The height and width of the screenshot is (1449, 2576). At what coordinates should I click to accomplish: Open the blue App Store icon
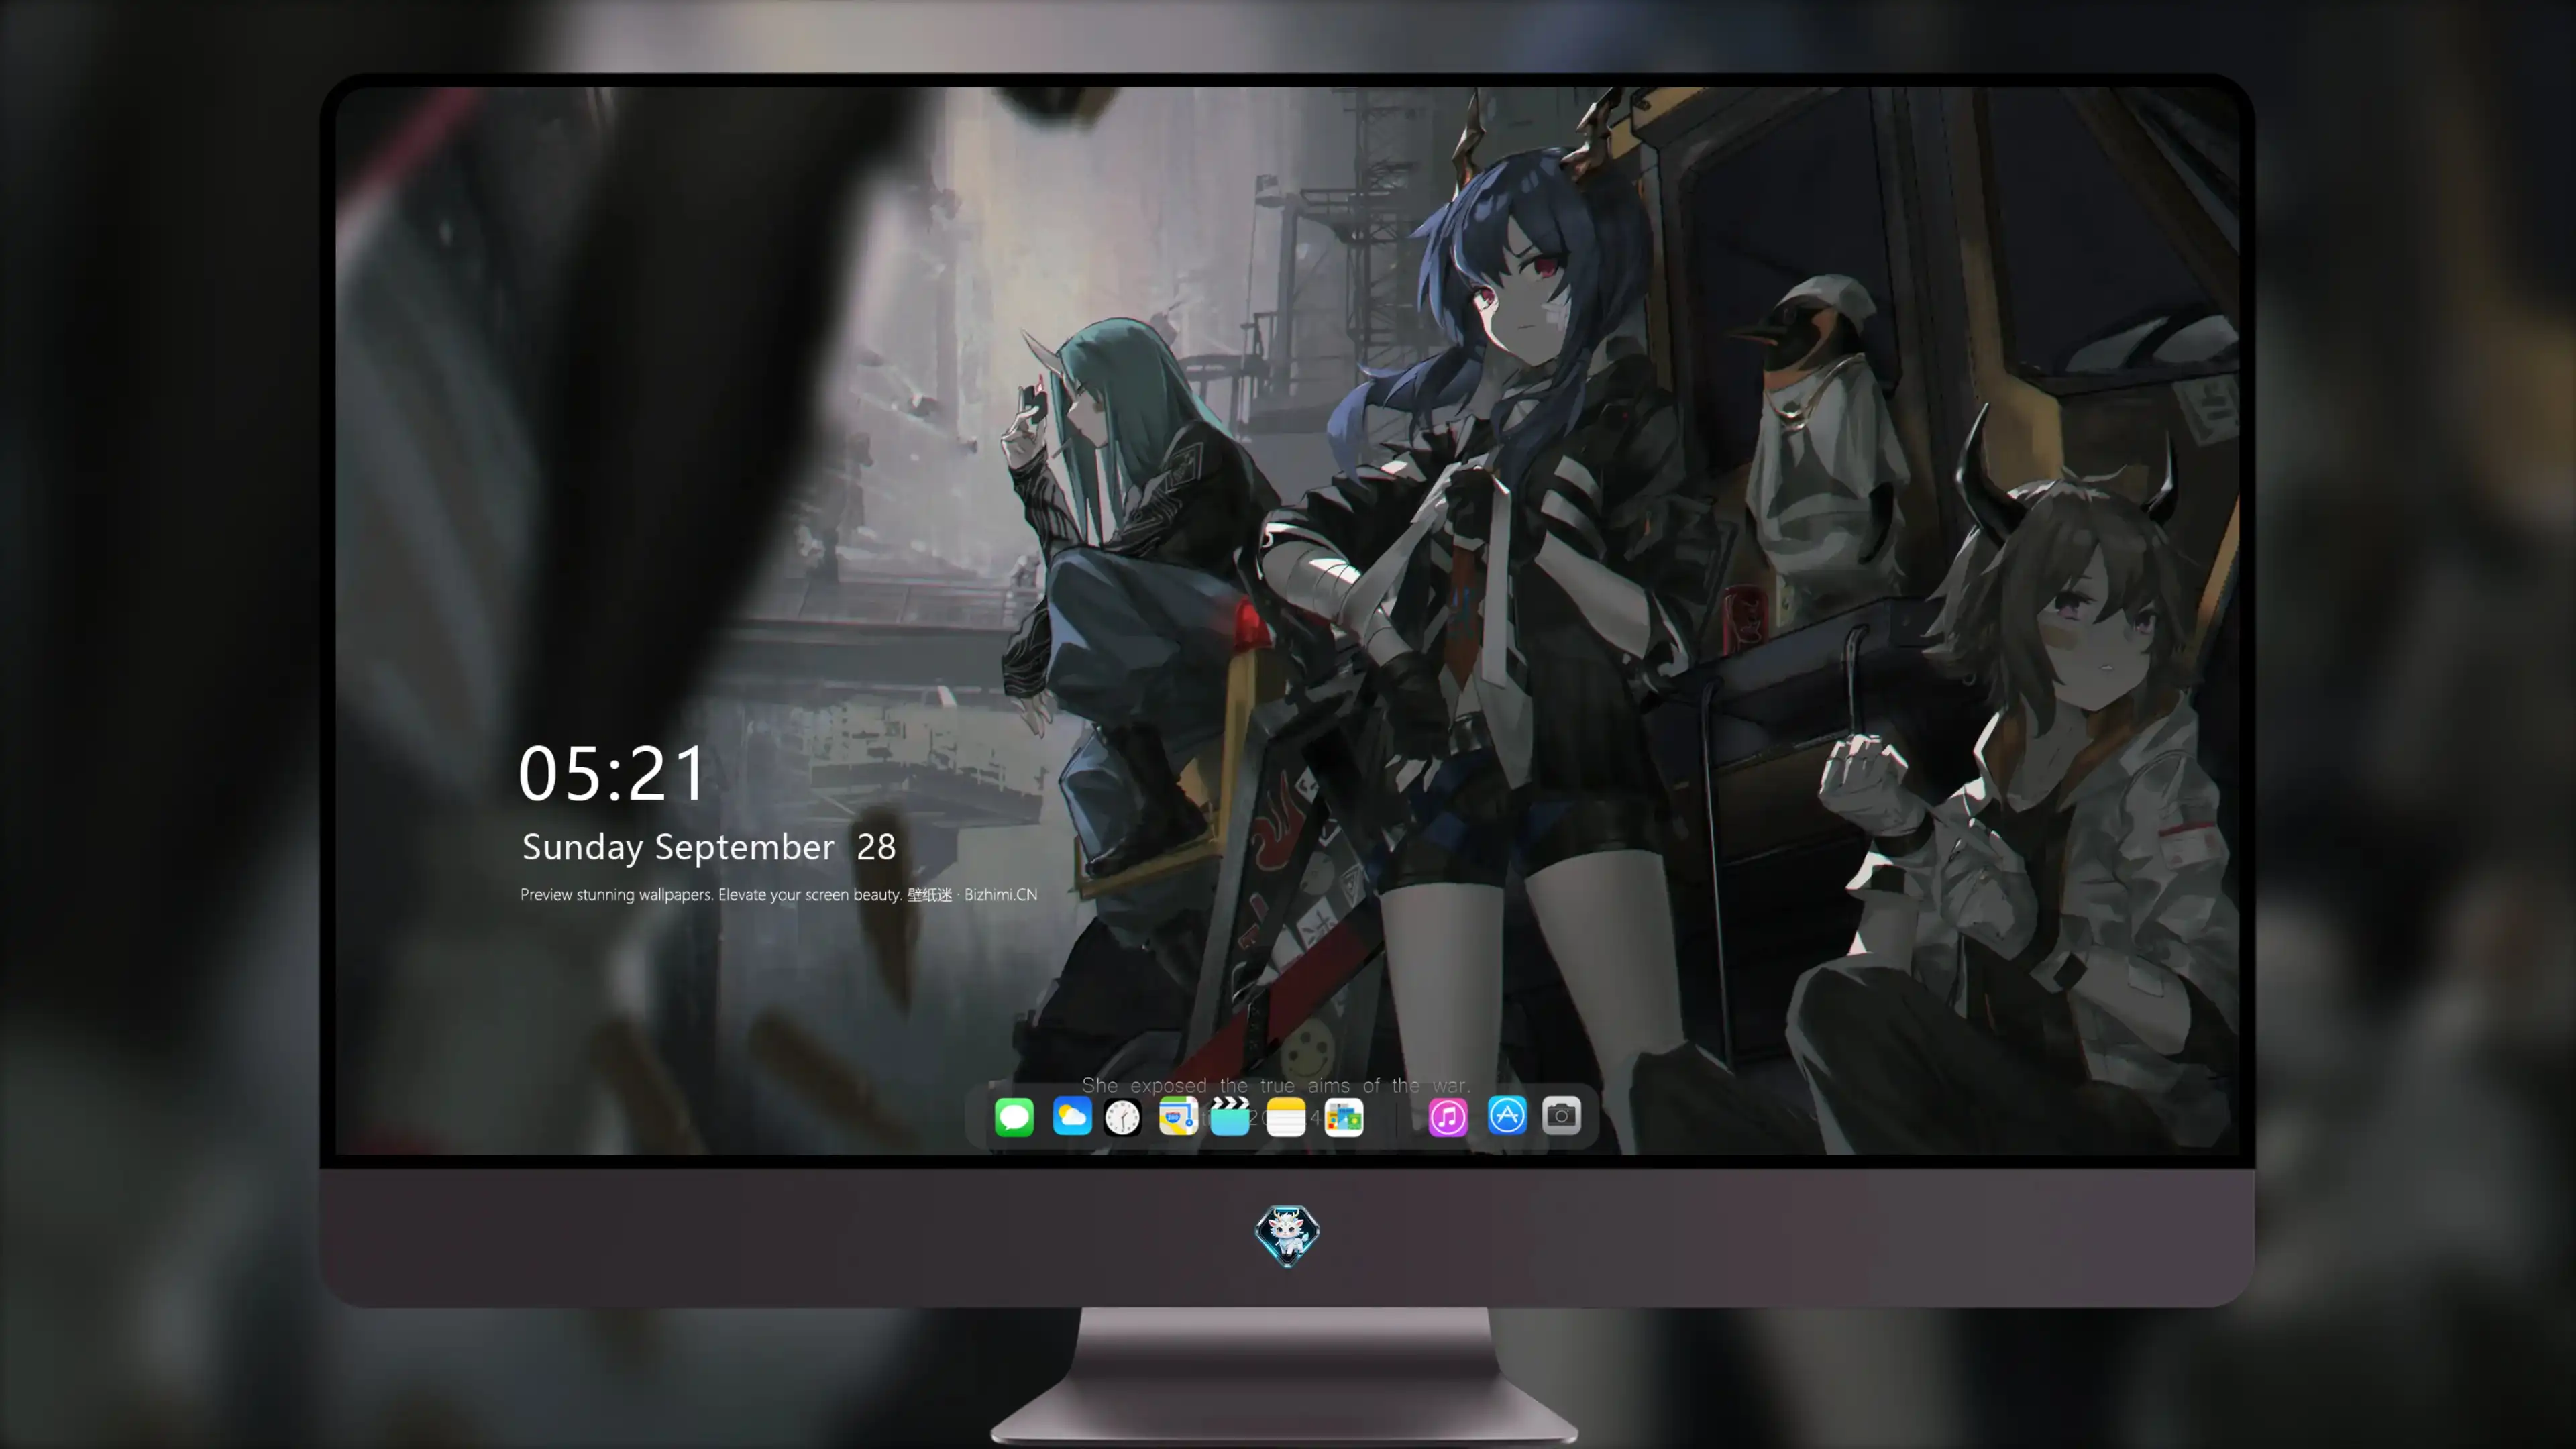point(1507,1115)
